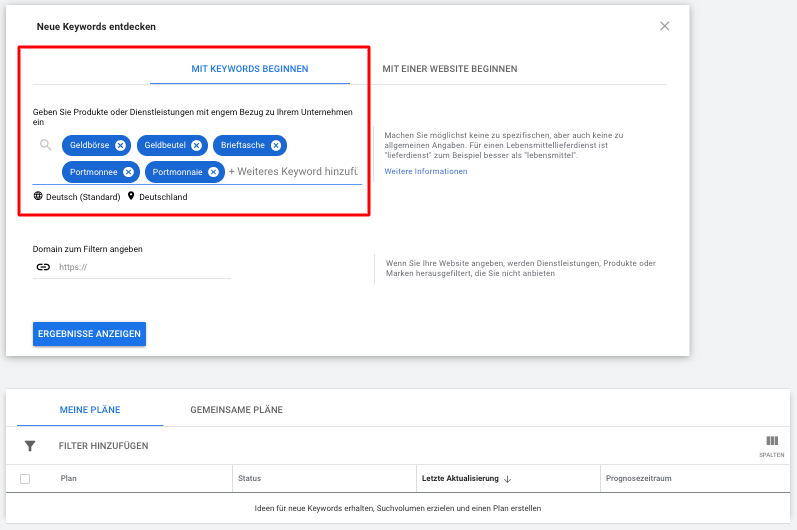Remove the Geldbeutel keyword chip
Viewport: 797px width, 530px height.
(197, 145)
